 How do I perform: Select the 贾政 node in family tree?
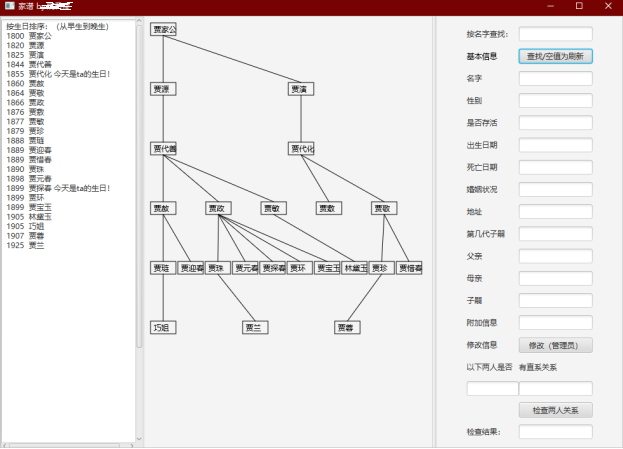(218, 208)
